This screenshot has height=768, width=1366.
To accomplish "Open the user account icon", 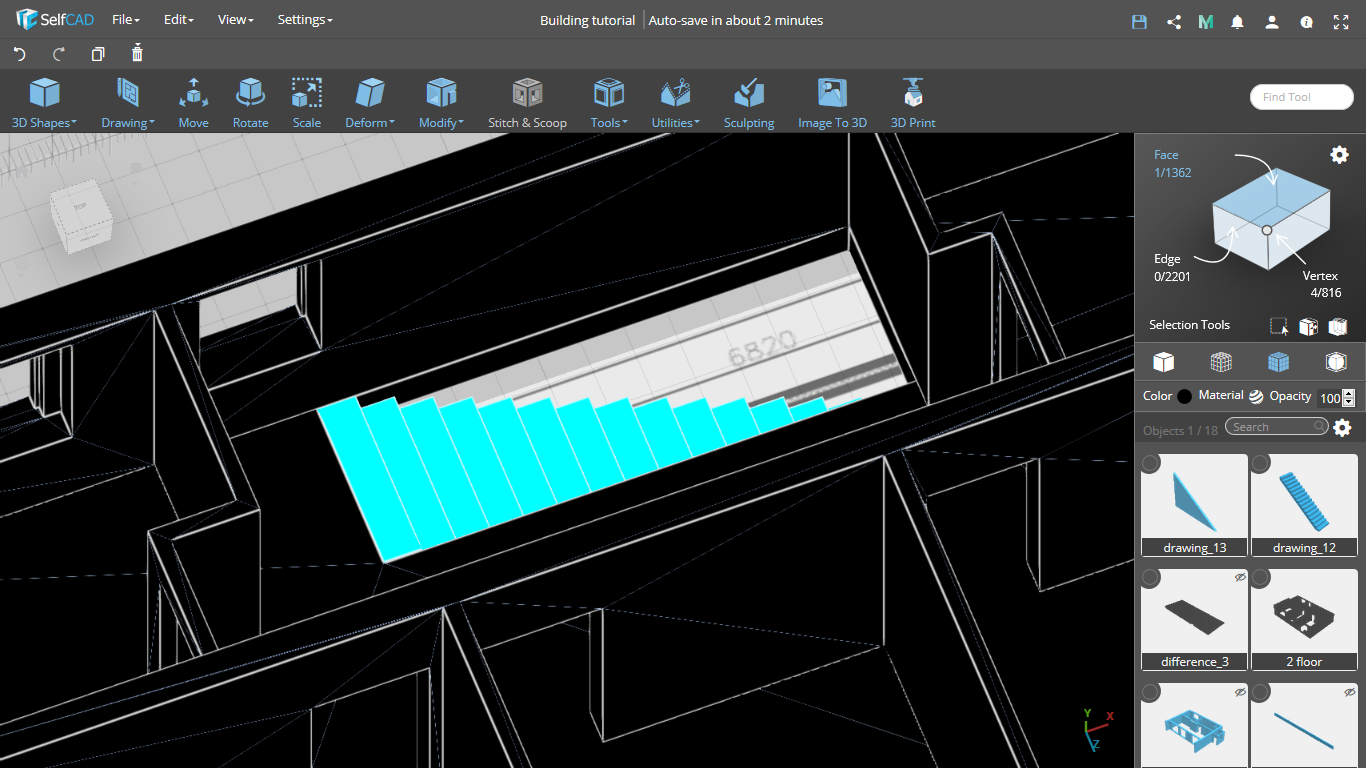I will click(x=1271, y=21).
